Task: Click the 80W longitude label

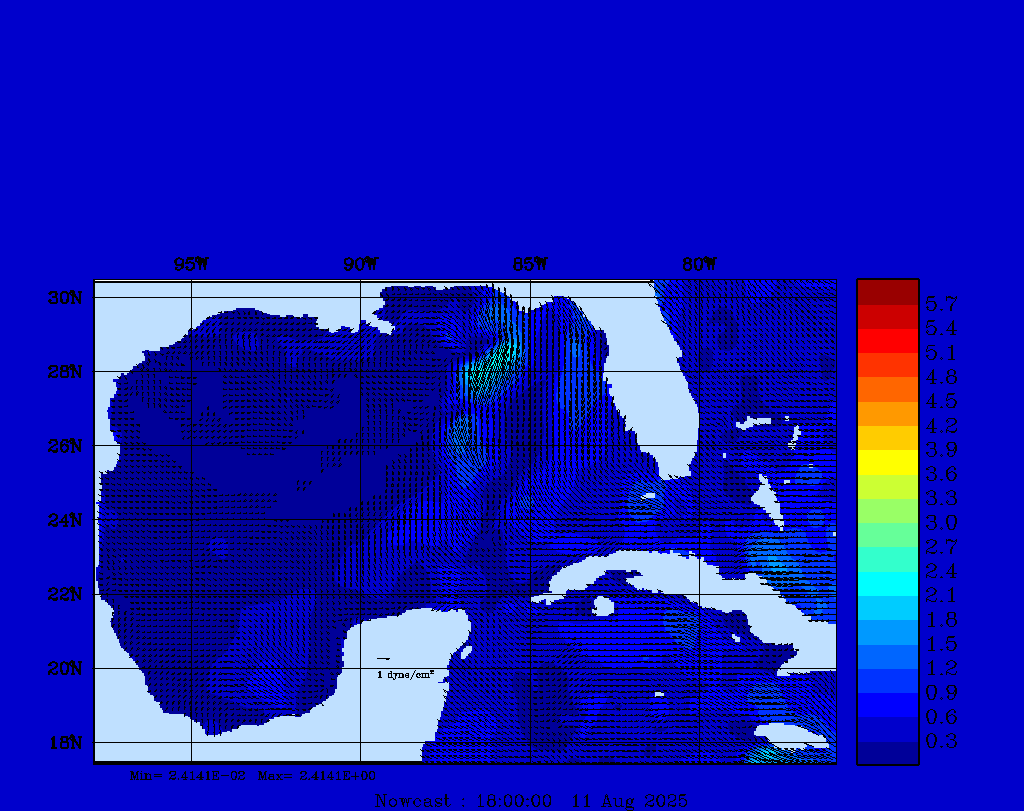Action: pyautogui.click(x=698, y=265)
